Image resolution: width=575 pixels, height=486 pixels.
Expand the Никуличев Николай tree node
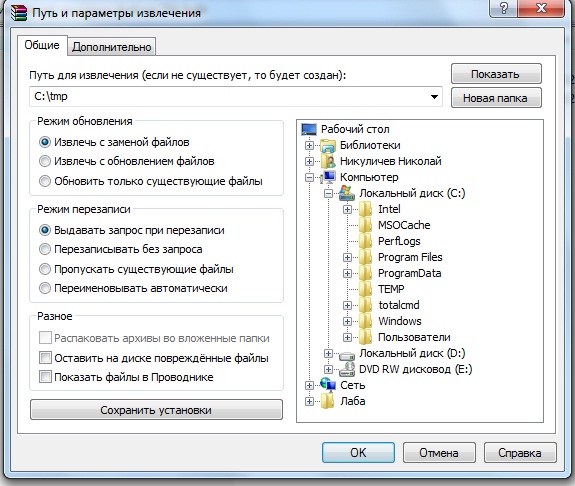[x=309, y=161]
